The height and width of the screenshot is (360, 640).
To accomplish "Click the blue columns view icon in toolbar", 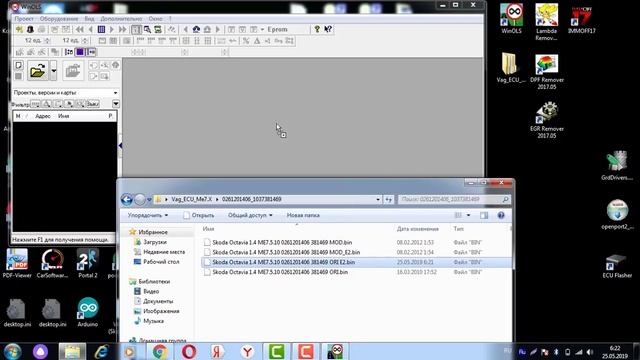I will pyautogui.click(x=101, y=29).
